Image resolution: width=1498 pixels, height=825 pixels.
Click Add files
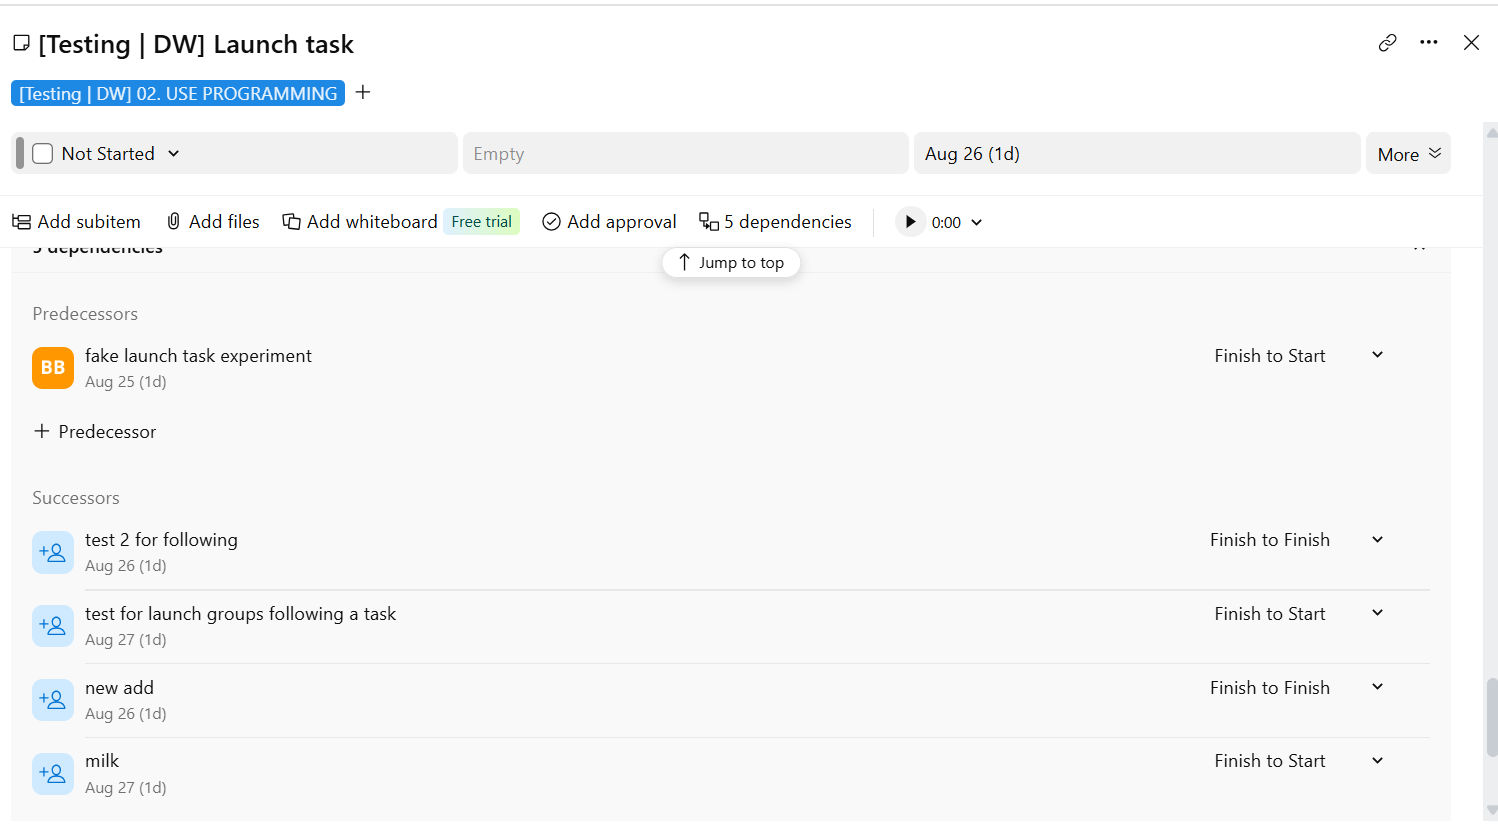point(213,222)
